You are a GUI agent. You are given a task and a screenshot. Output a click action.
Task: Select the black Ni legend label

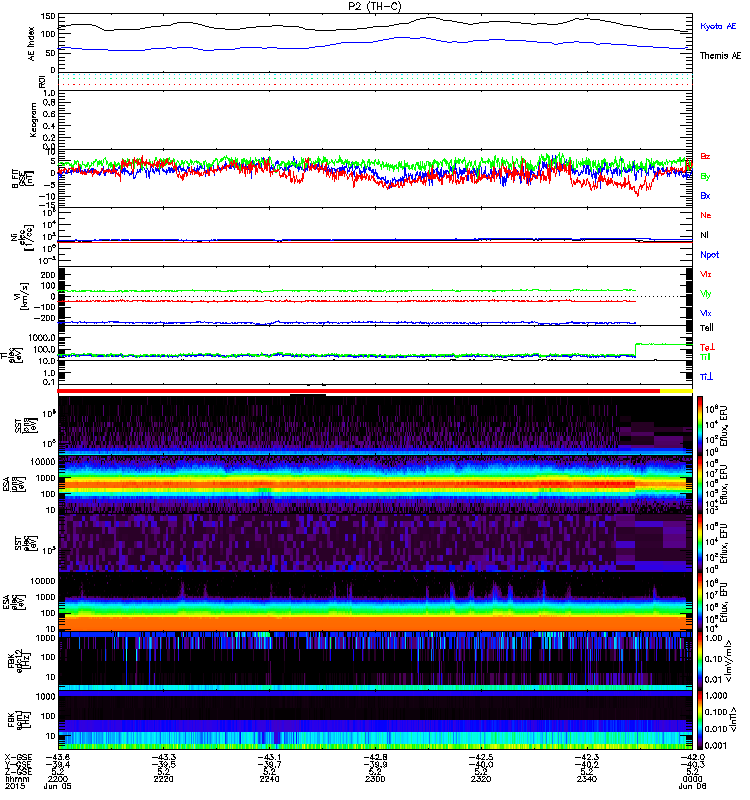[x=705, y=235]
